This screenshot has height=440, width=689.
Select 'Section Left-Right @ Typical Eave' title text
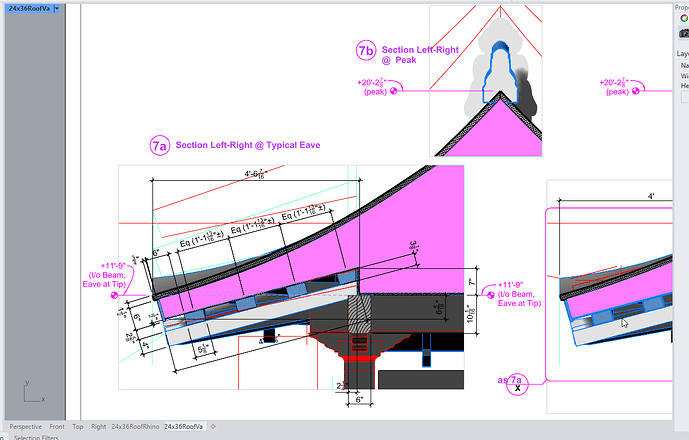pyautogui.click(x=248, y=145)
